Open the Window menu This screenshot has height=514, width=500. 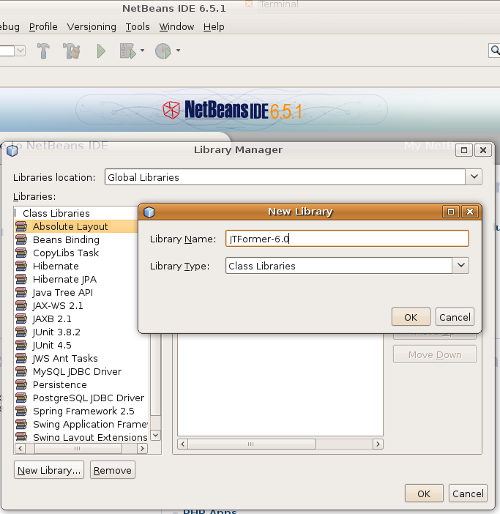pos(176,27)
